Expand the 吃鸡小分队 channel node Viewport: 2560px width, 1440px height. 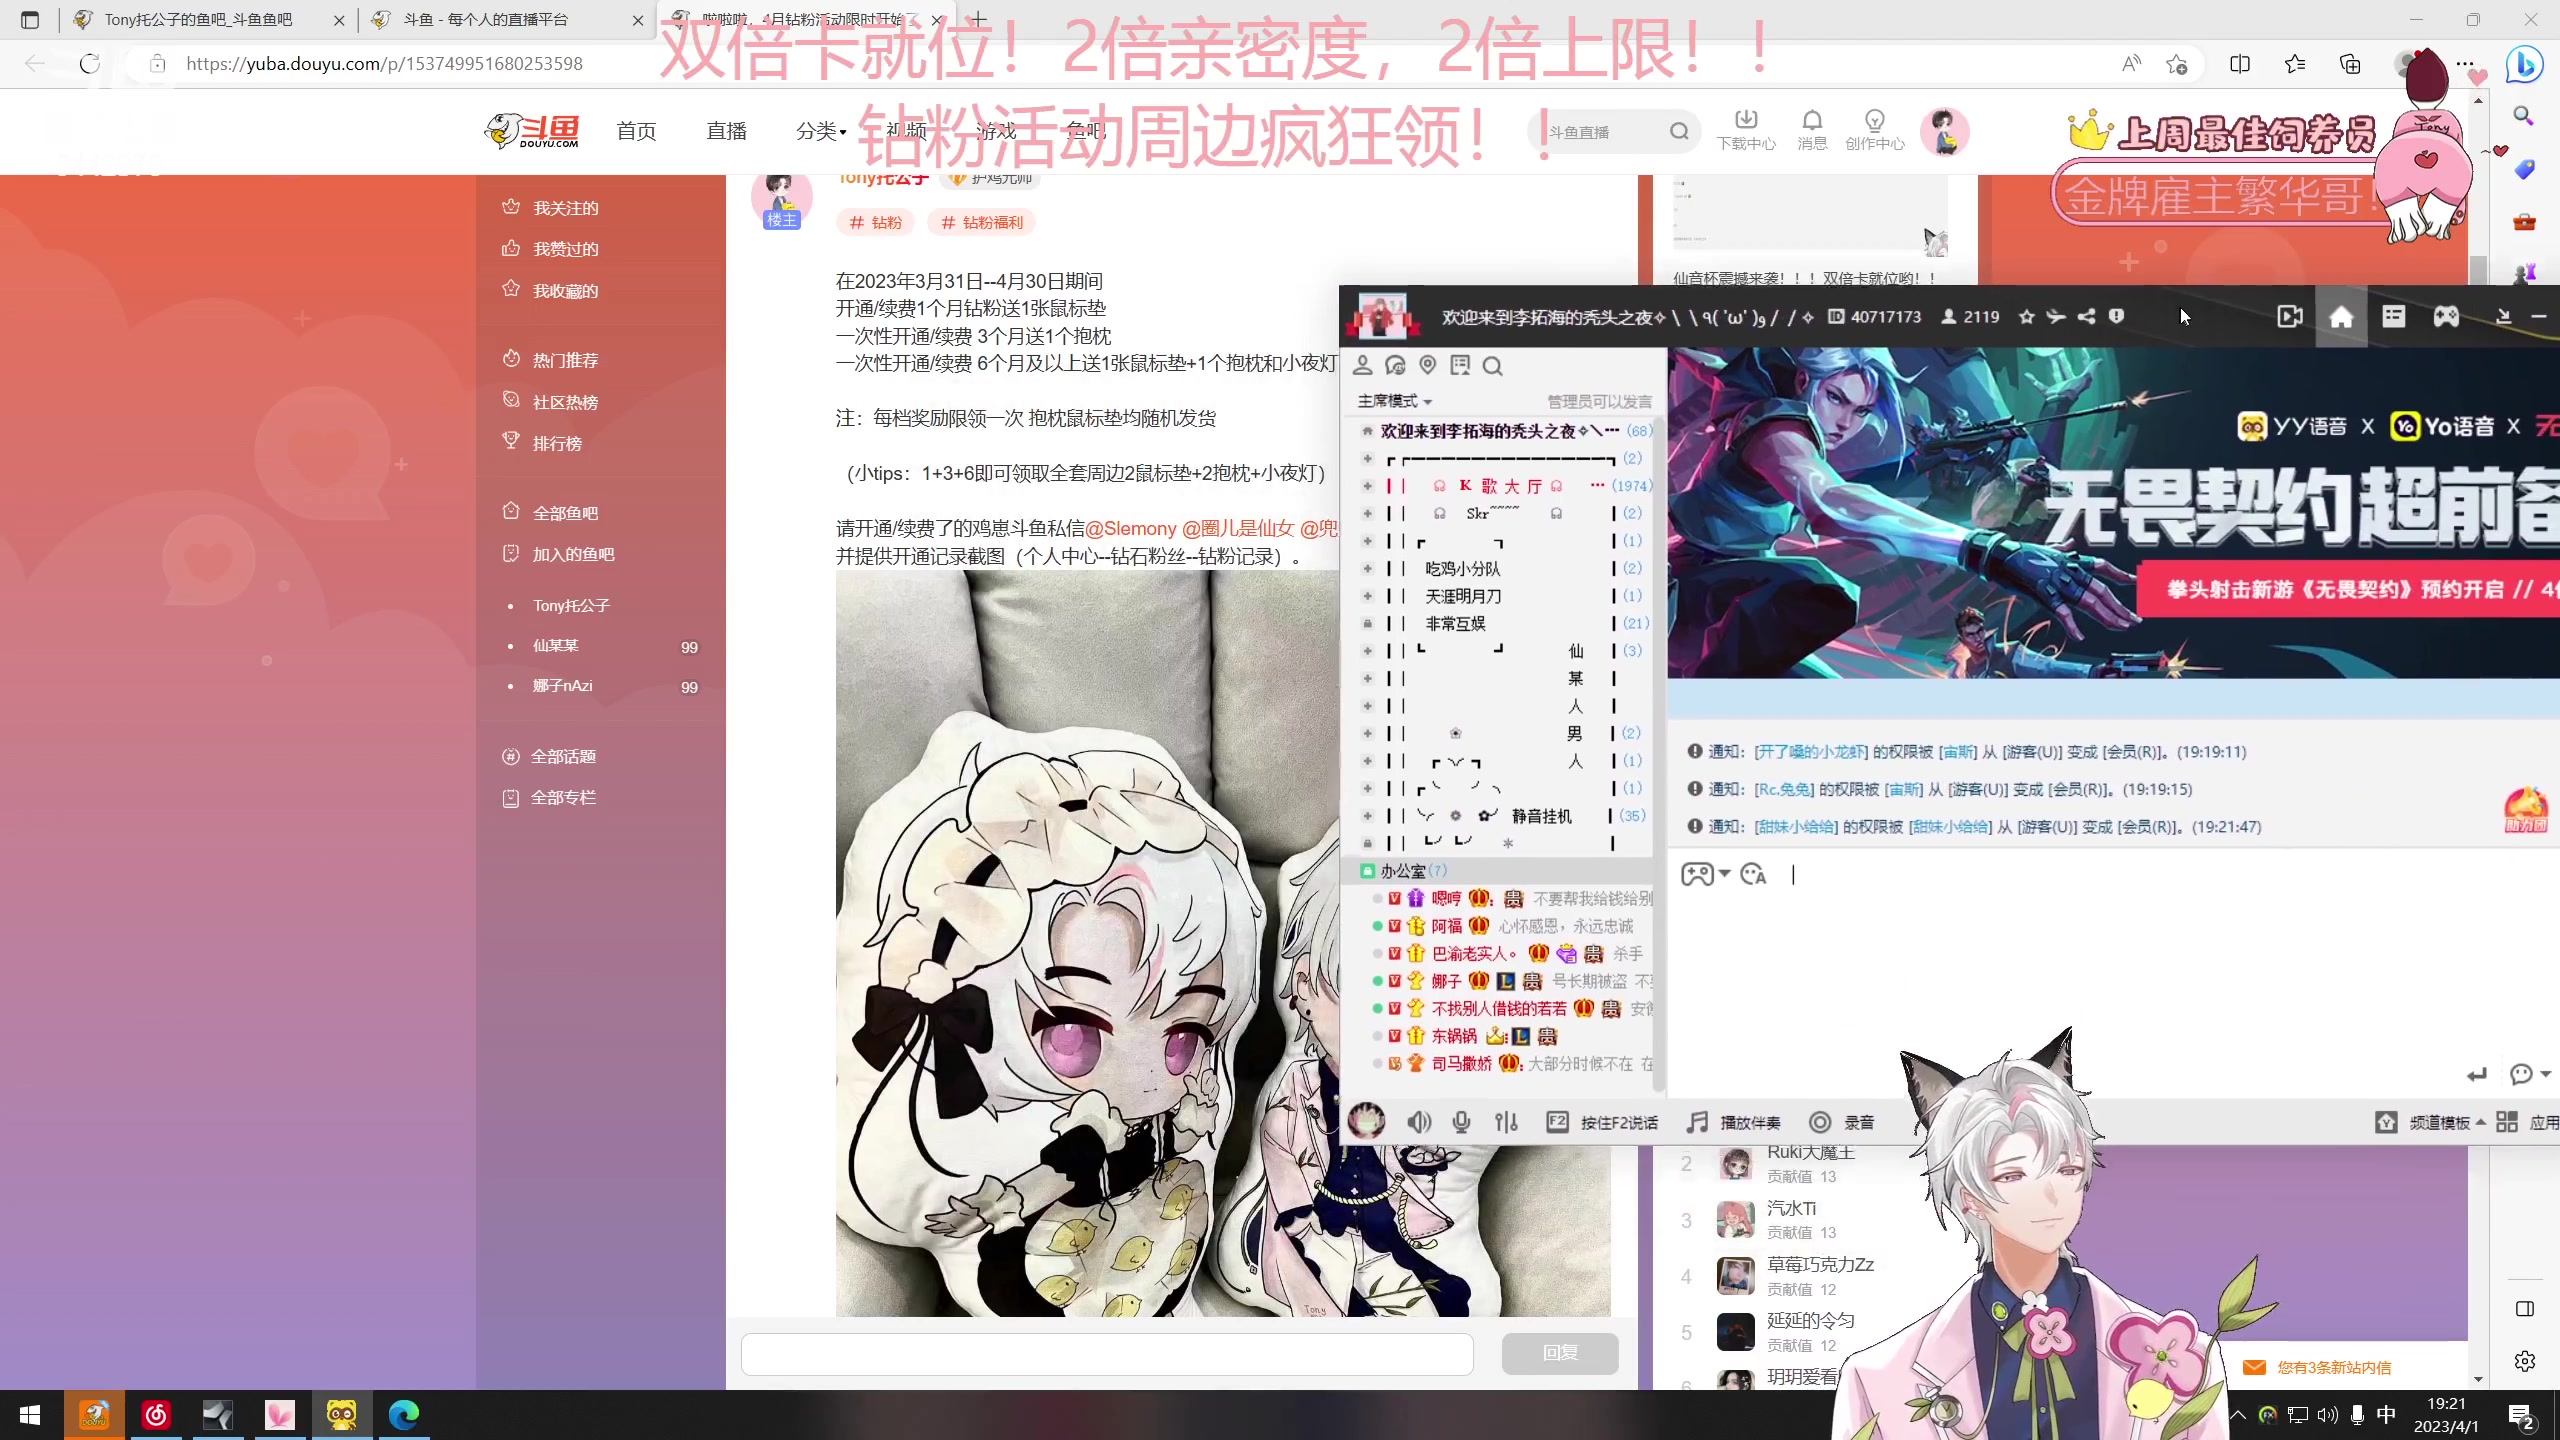[1367, 569]
